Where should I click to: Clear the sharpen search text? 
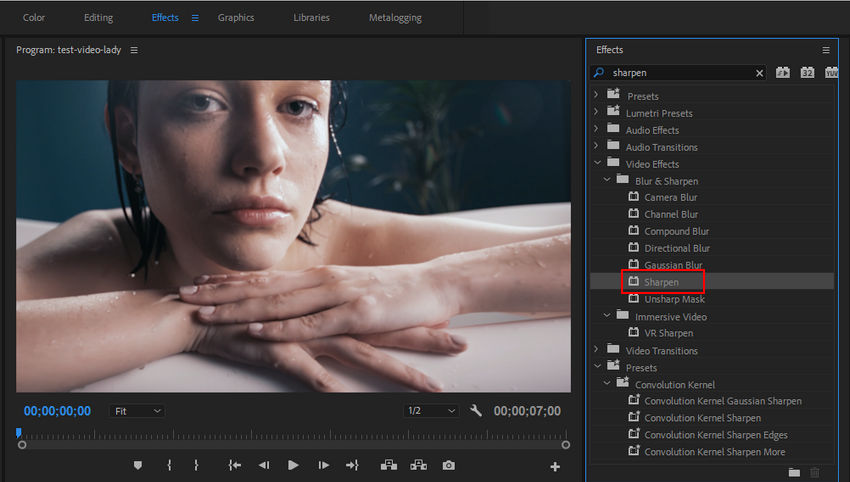pyautogui.click(x=759, y=73)
